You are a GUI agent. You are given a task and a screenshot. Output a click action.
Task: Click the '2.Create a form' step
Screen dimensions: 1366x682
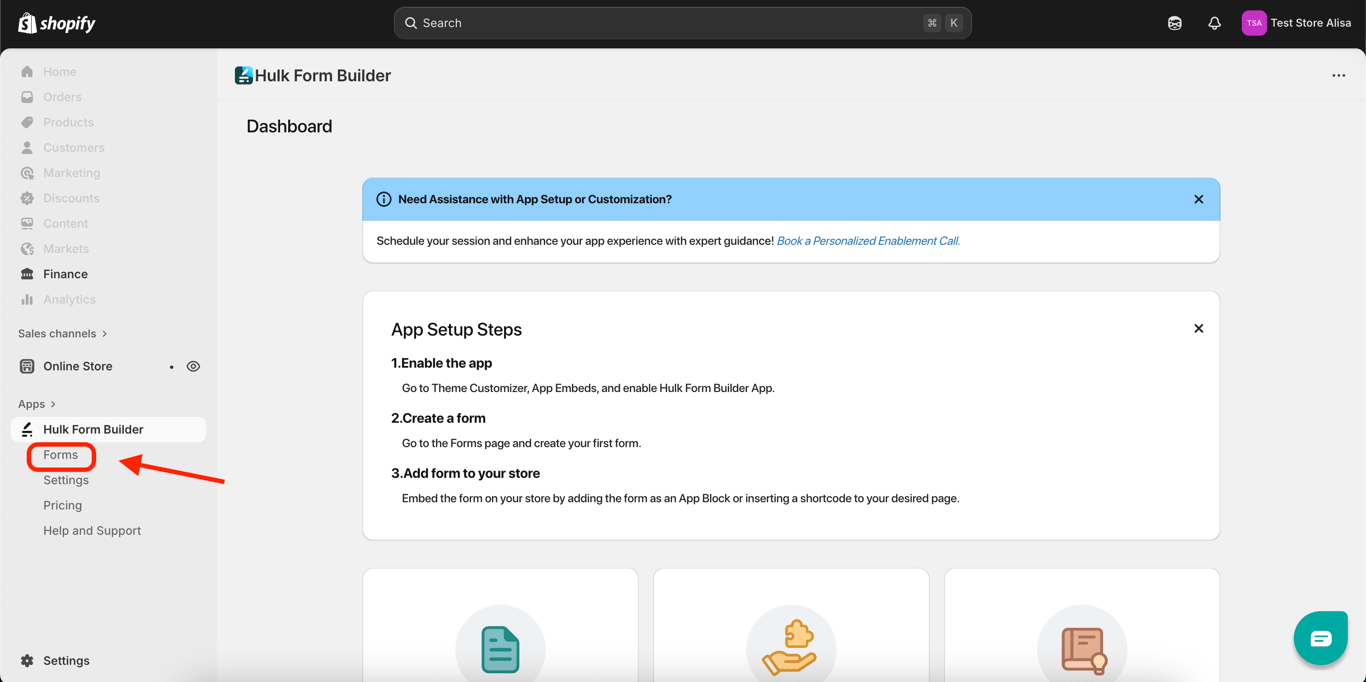tap(438, 418)
